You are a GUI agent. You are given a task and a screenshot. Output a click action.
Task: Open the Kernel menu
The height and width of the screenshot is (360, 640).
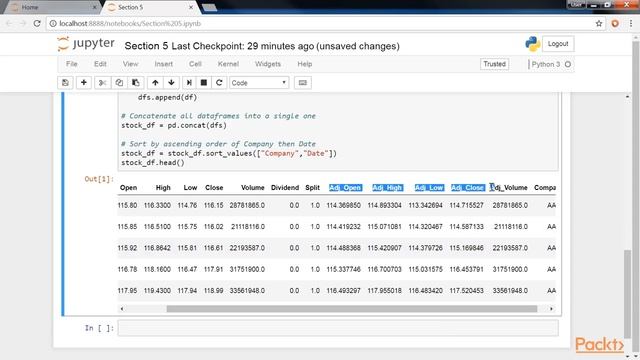pos(228,64)
